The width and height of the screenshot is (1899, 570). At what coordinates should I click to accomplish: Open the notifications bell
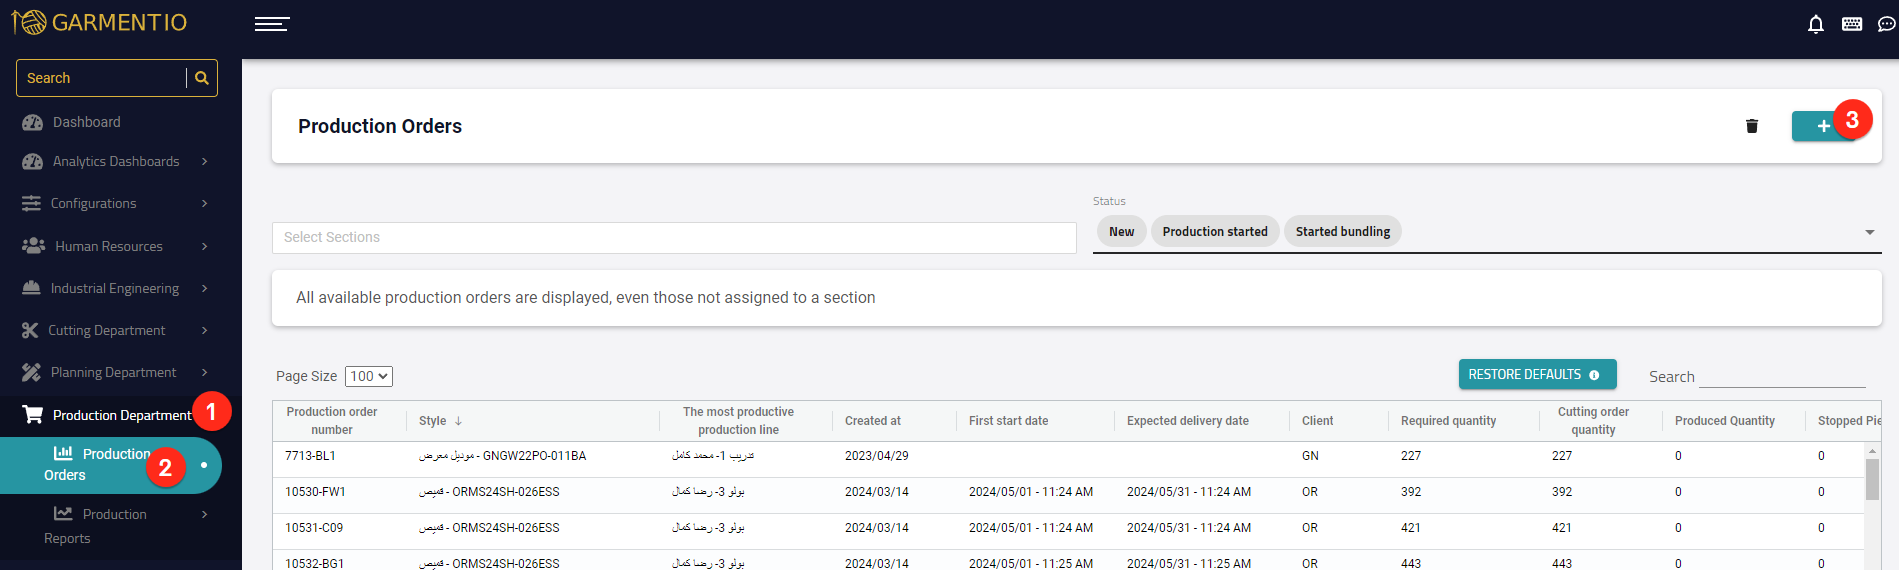click(x=1816, y=24)
